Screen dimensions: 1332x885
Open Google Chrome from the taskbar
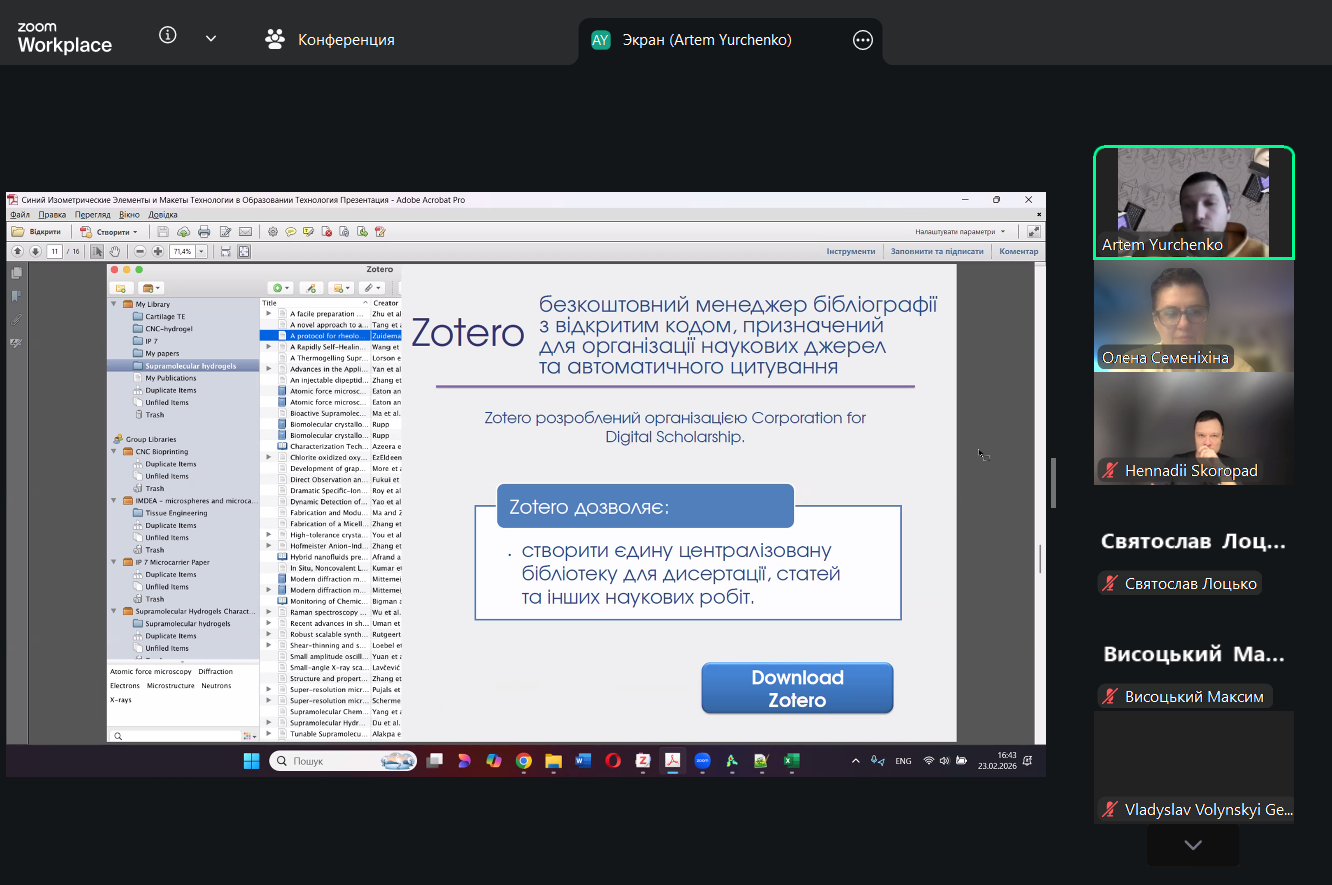click(x=523, y=761)
